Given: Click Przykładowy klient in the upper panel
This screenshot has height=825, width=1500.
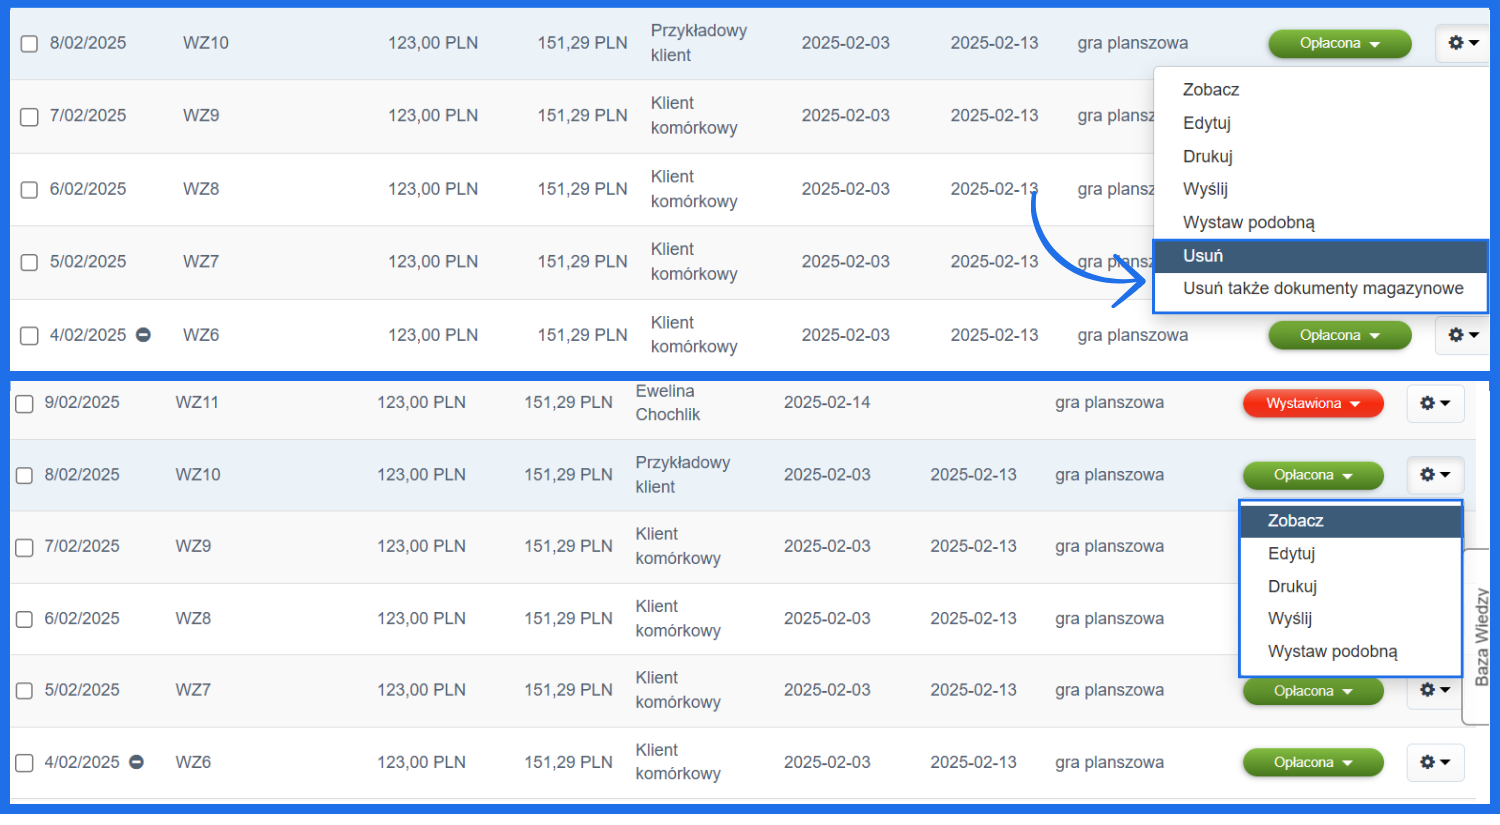Looking at the screenshot, I should [x=699, y=43].
